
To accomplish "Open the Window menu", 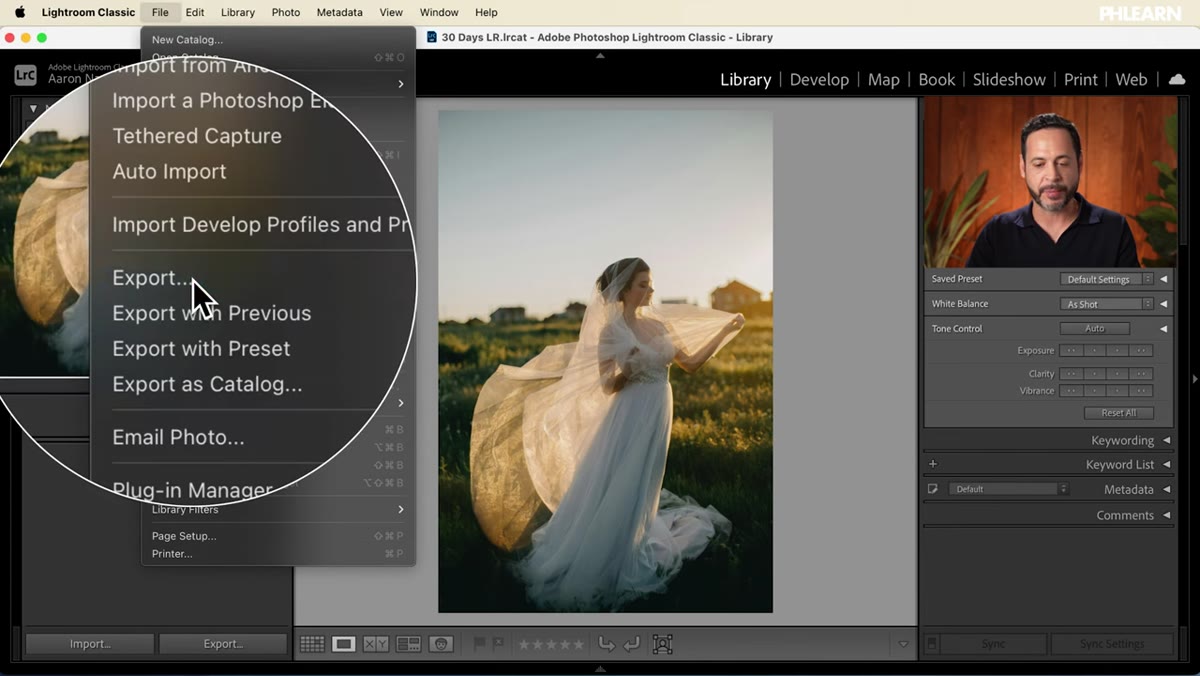I will tap(439, 12).
